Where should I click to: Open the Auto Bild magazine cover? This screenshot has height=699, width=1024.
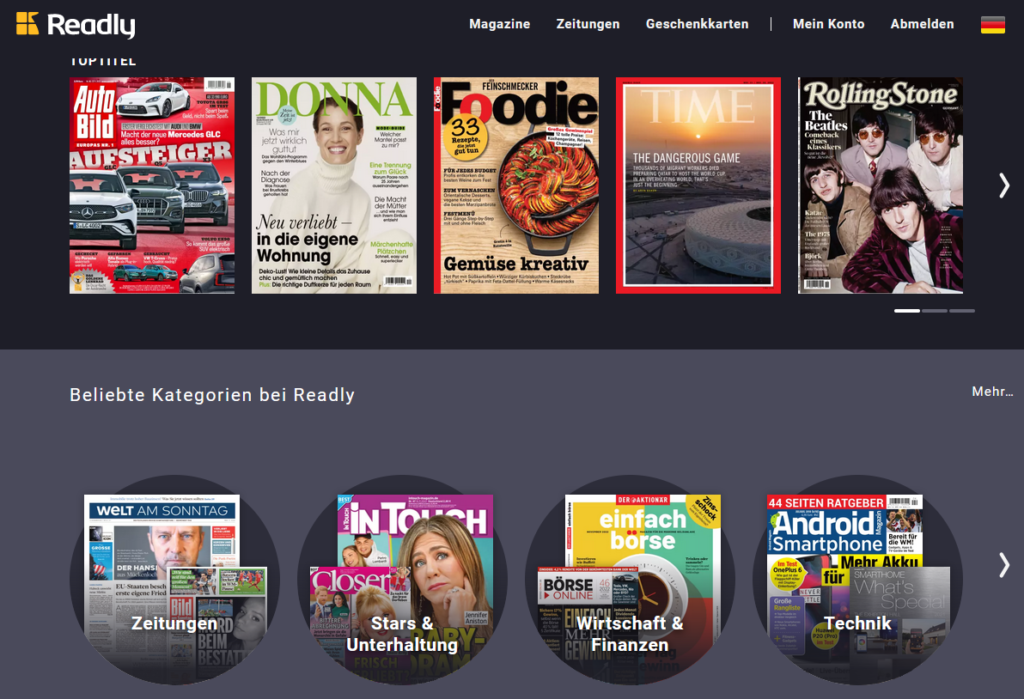[152, 186]
